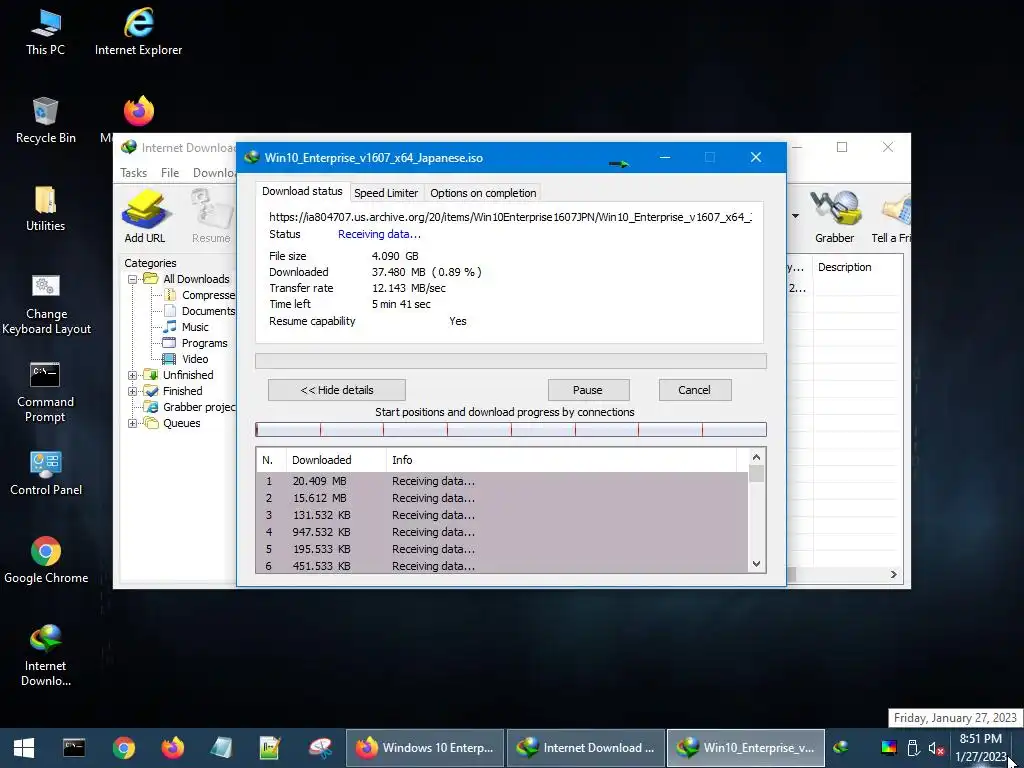Open Command Prompt from taskbar
This screenshot has height=768, width=1024.
74,748
